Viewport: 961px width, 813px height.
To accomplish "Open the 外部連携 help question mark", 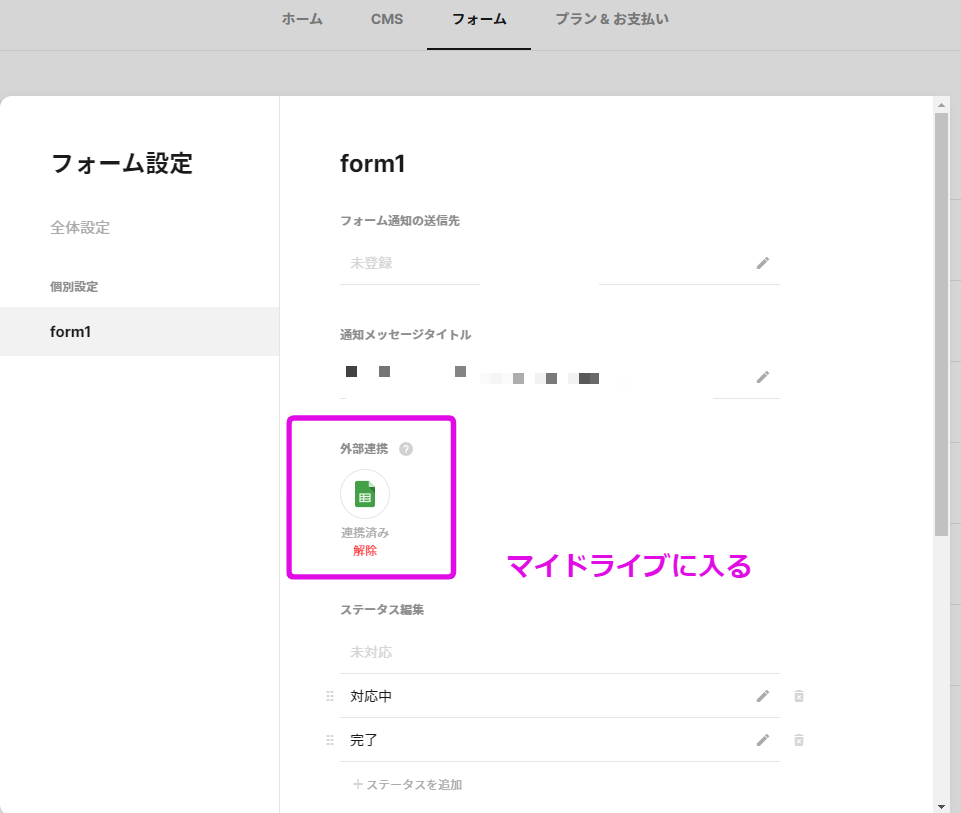I will [x=406, y=449].
